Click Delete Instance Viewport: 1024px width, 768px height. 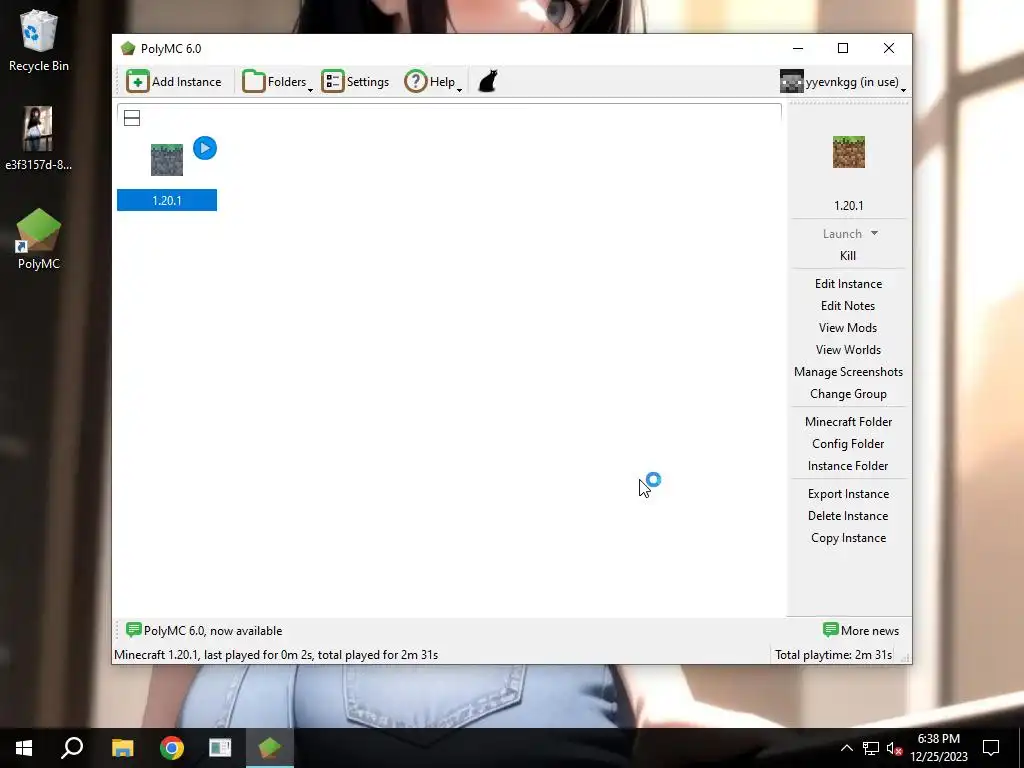(x=848, y=516)
